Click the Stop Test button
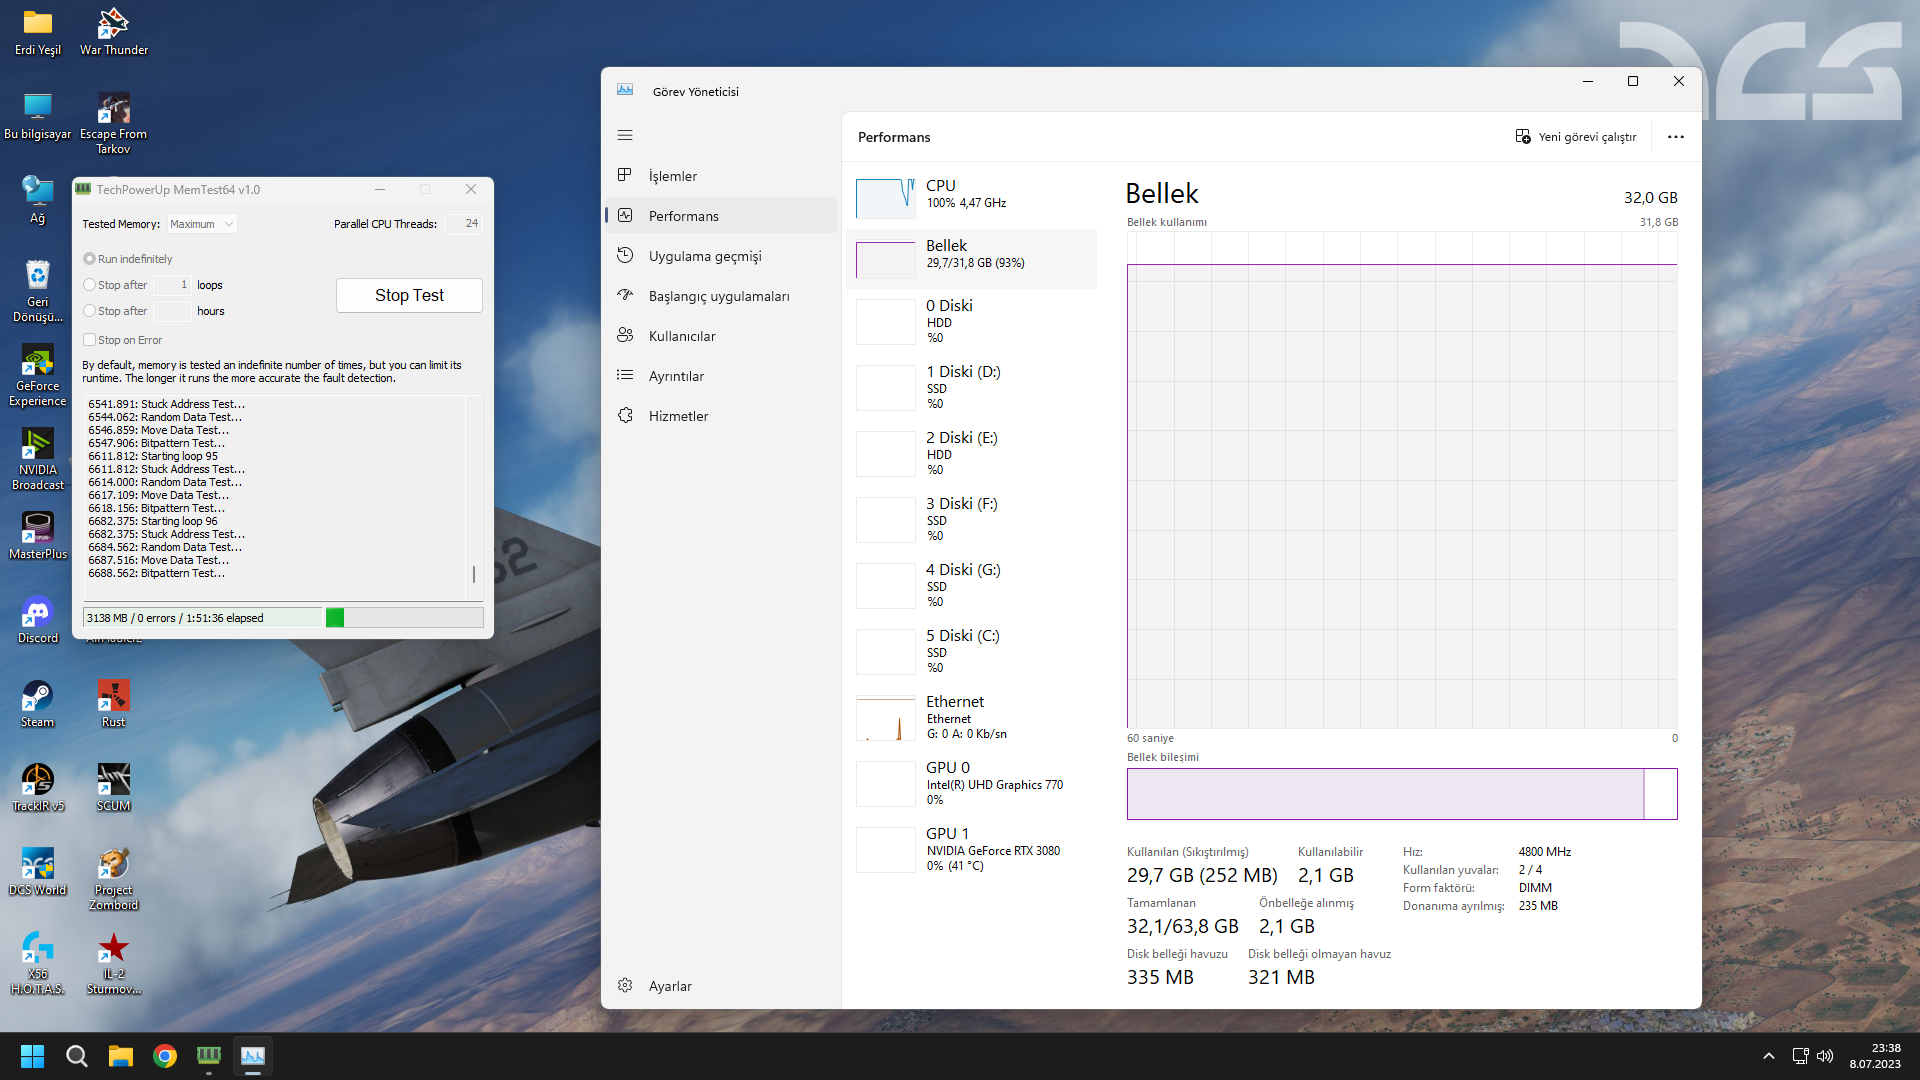 tap(409, 295)
